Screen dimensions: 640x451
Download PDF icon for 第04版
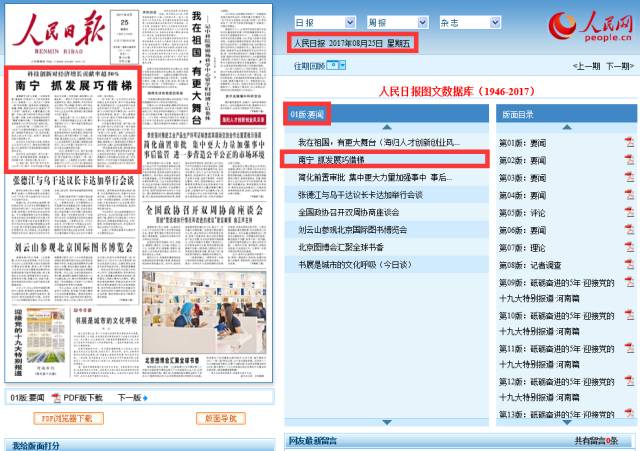pos(629,195)
